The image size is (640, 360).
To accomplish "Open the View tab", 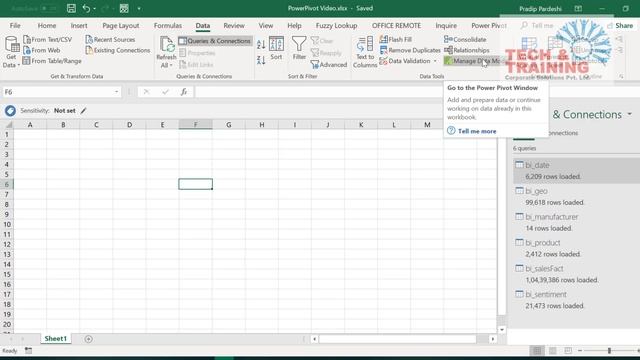I will click(266, 25).
